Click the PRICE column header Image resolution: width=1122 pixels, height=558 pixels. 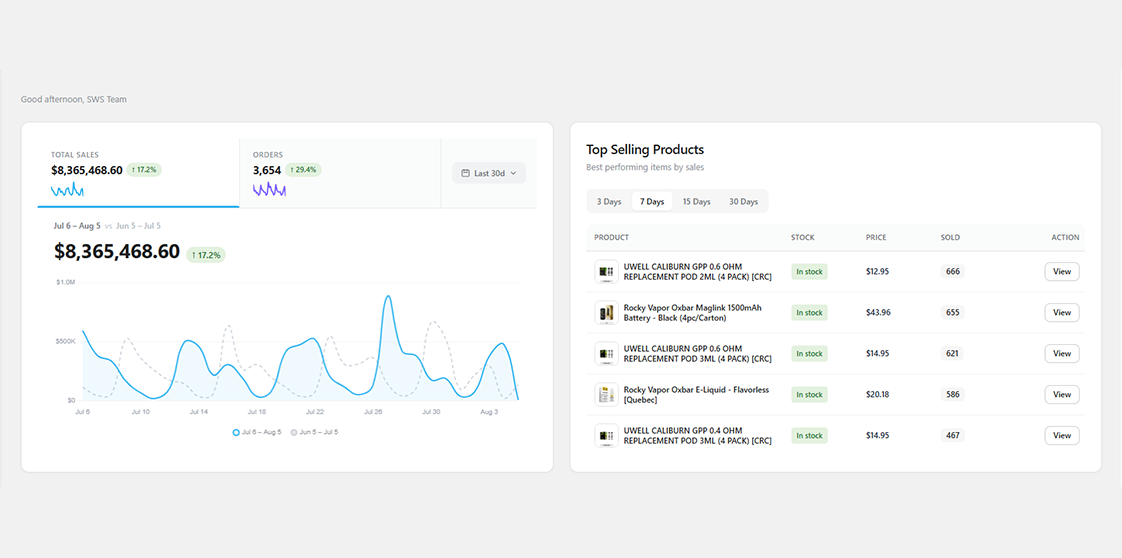tap(877, 238)
